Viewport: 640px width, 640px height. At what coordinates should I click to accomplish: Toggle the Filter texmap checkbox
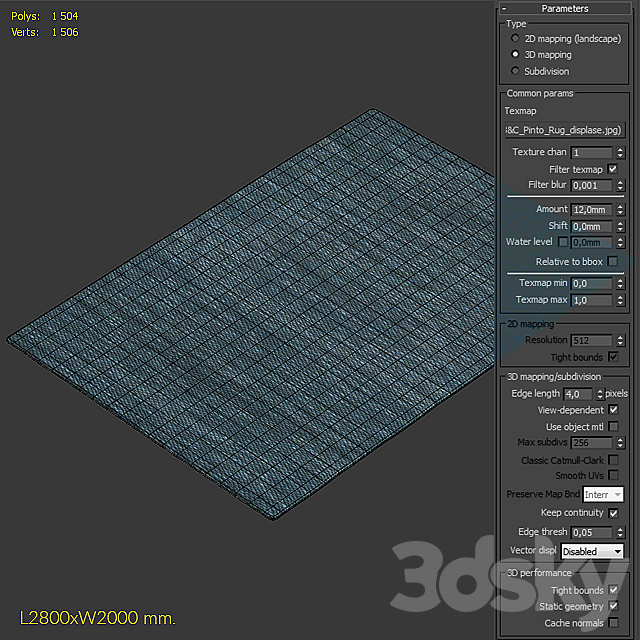coord(613,169)
